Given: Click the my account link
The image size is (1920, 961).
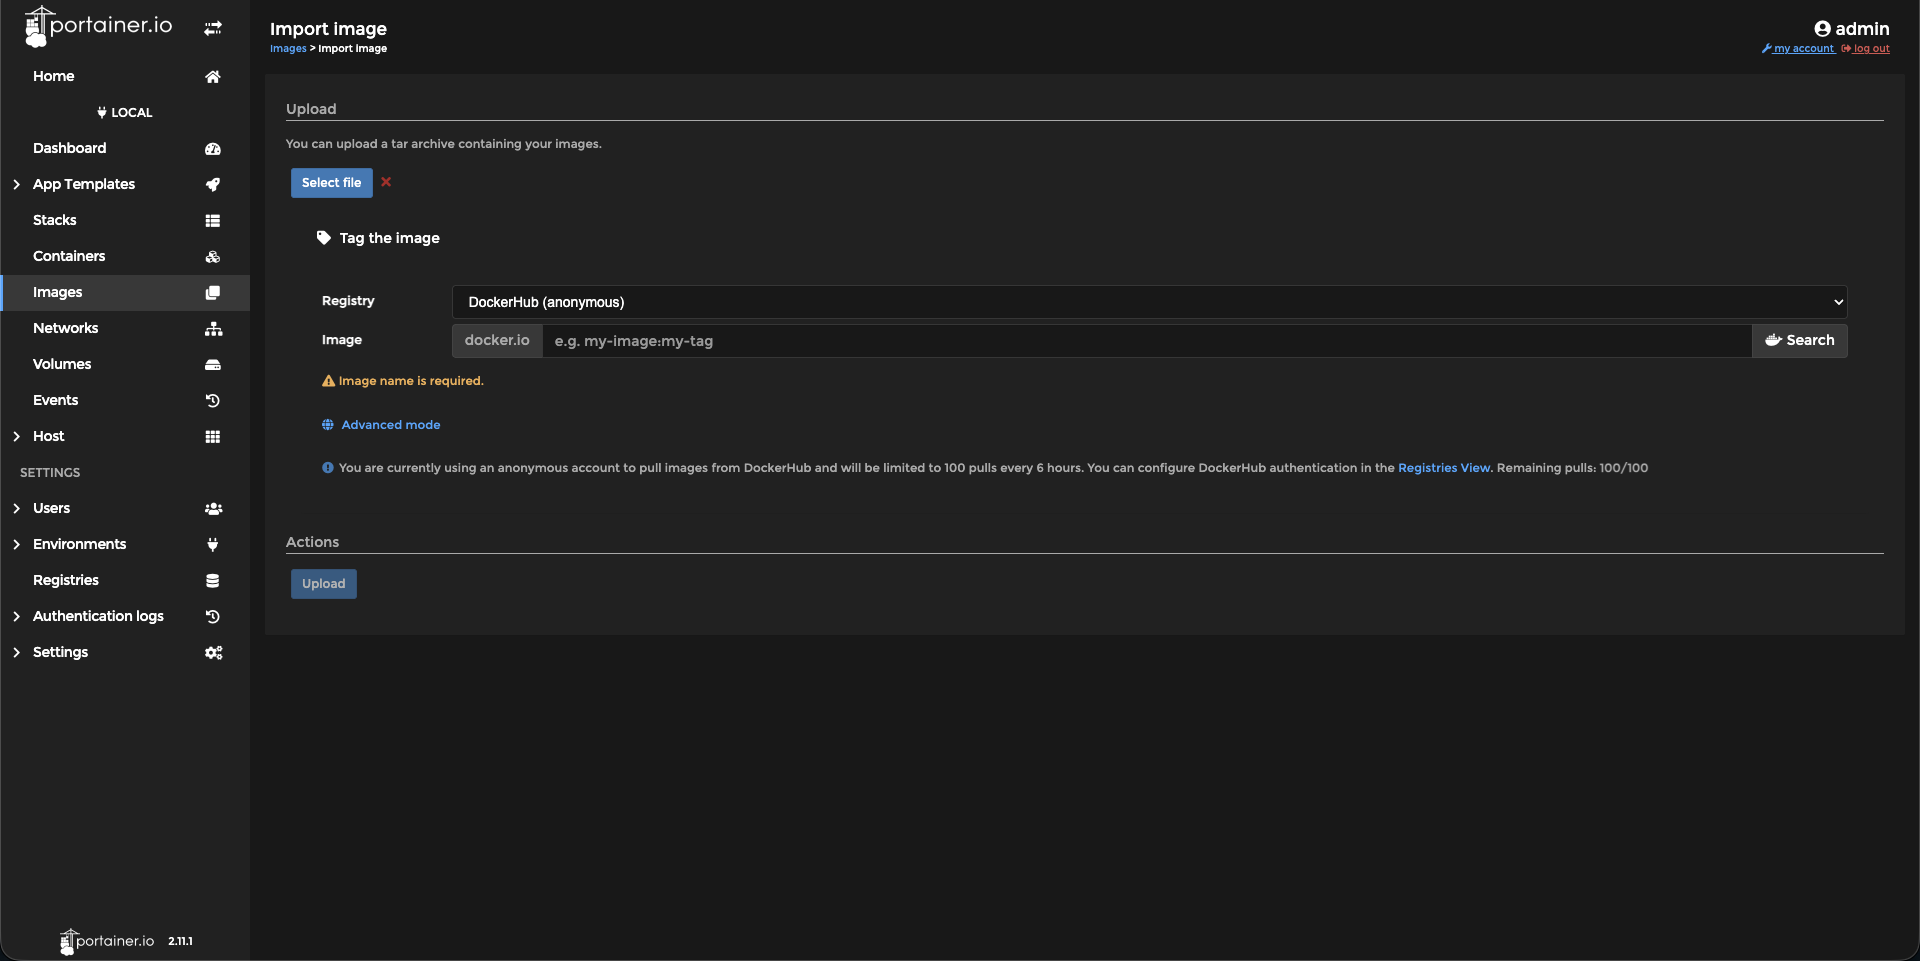Looking at the screenshot, I should pyautogui.click(x=1798, y=49).
